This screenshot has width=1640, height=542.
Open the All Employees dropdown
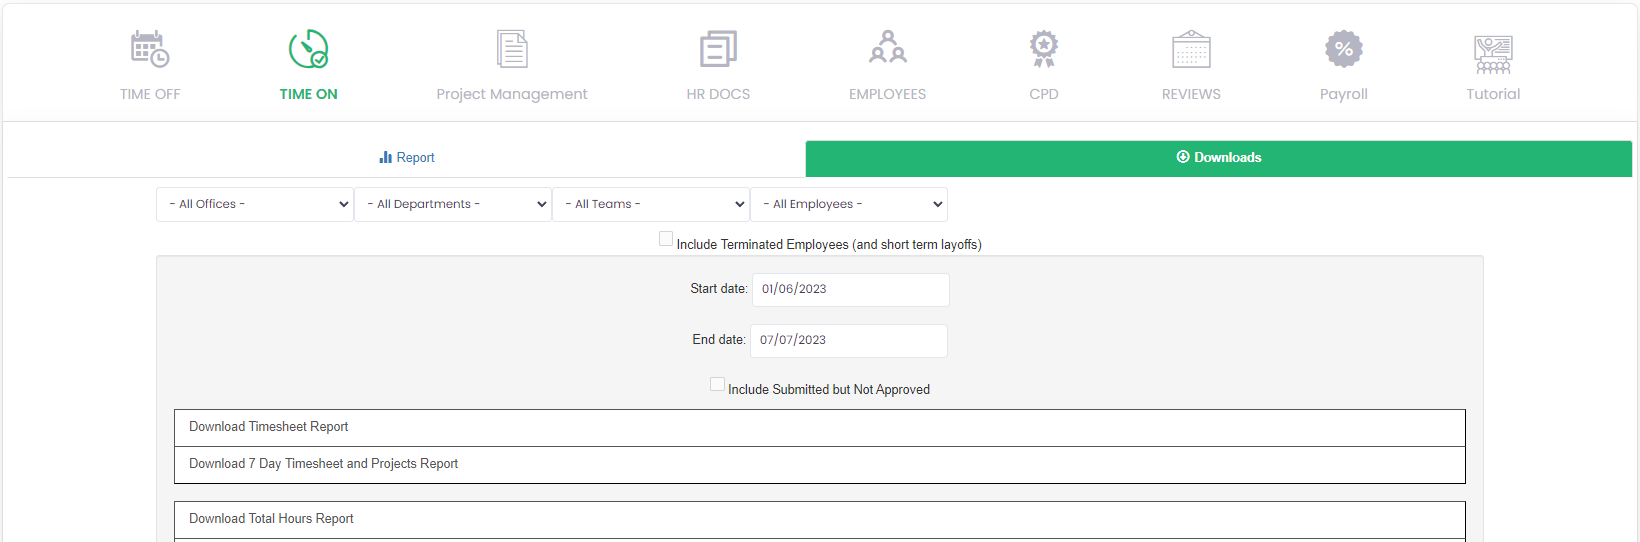[849, 204]
